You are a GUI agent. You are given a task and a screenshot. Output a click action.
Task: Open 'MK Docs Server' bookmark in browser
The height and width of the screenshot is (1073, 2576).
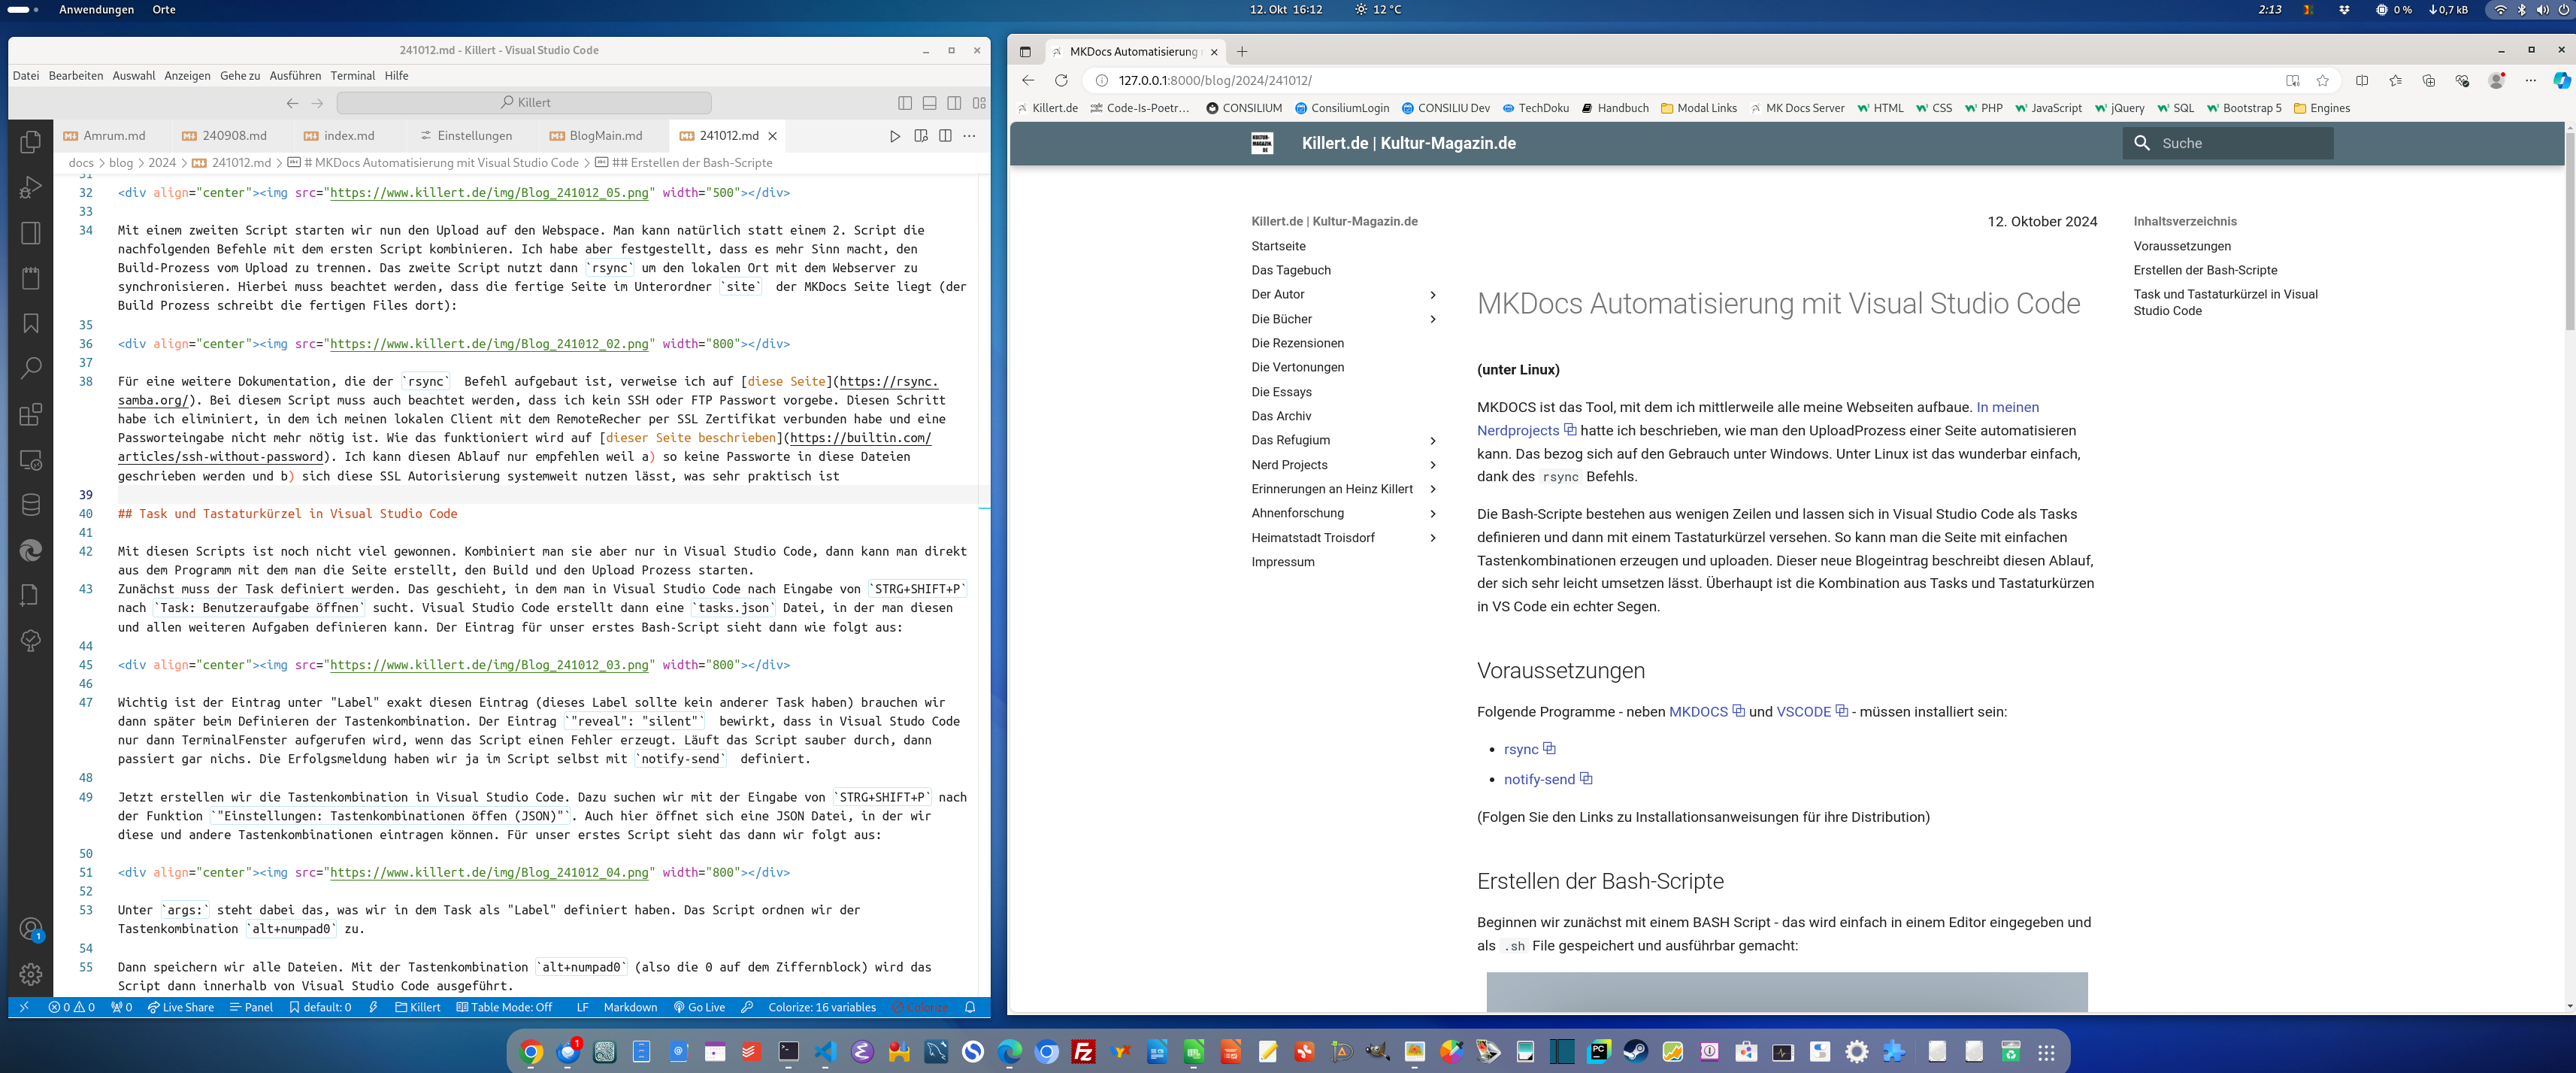1797,108
